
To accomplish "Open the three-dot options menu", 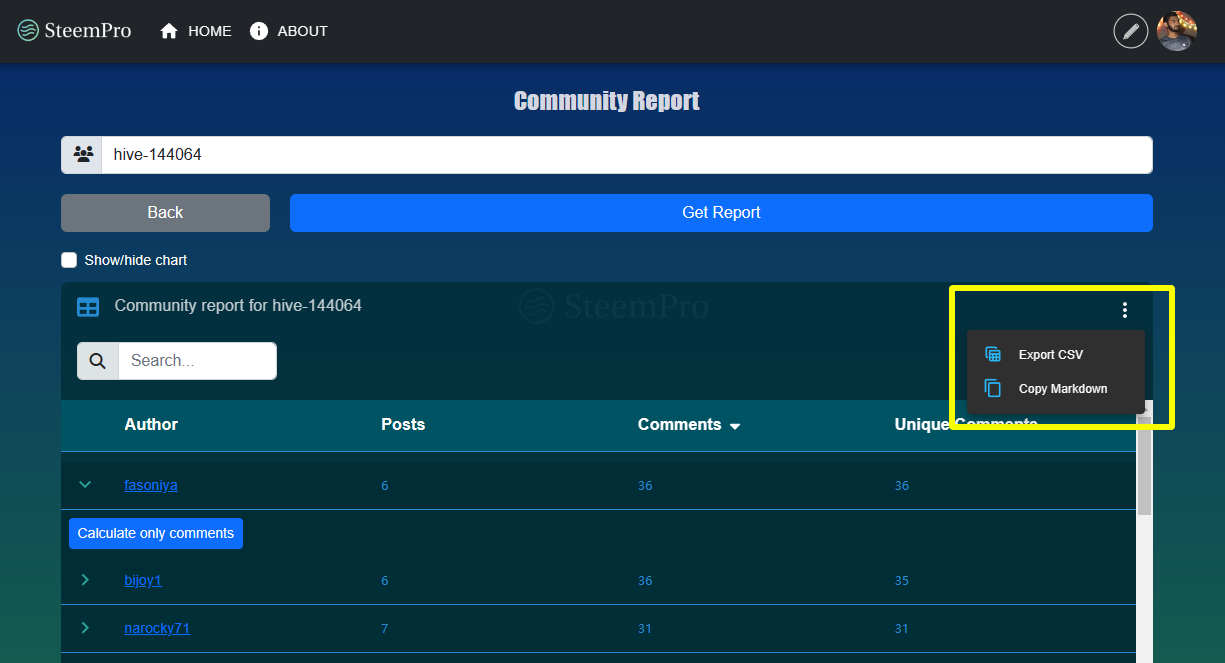I will click(x=1125, y=310).
